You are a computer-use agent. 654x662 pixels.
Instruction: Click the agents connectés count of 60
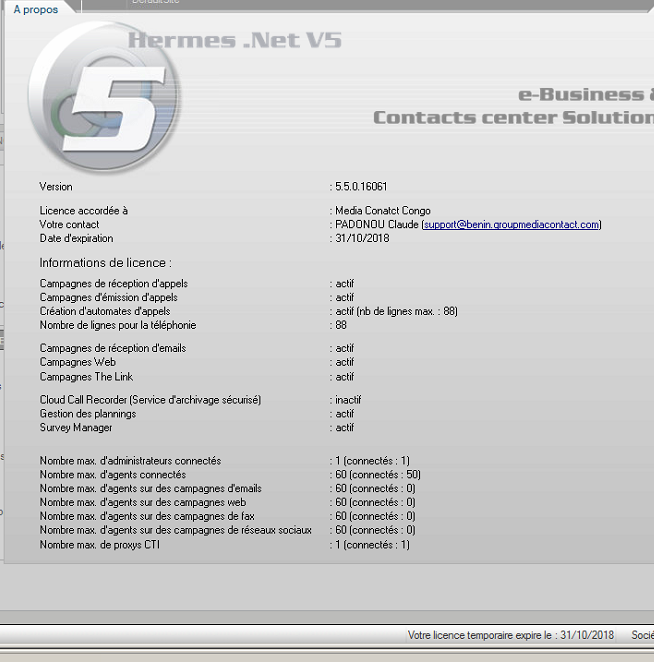point(341,475)
